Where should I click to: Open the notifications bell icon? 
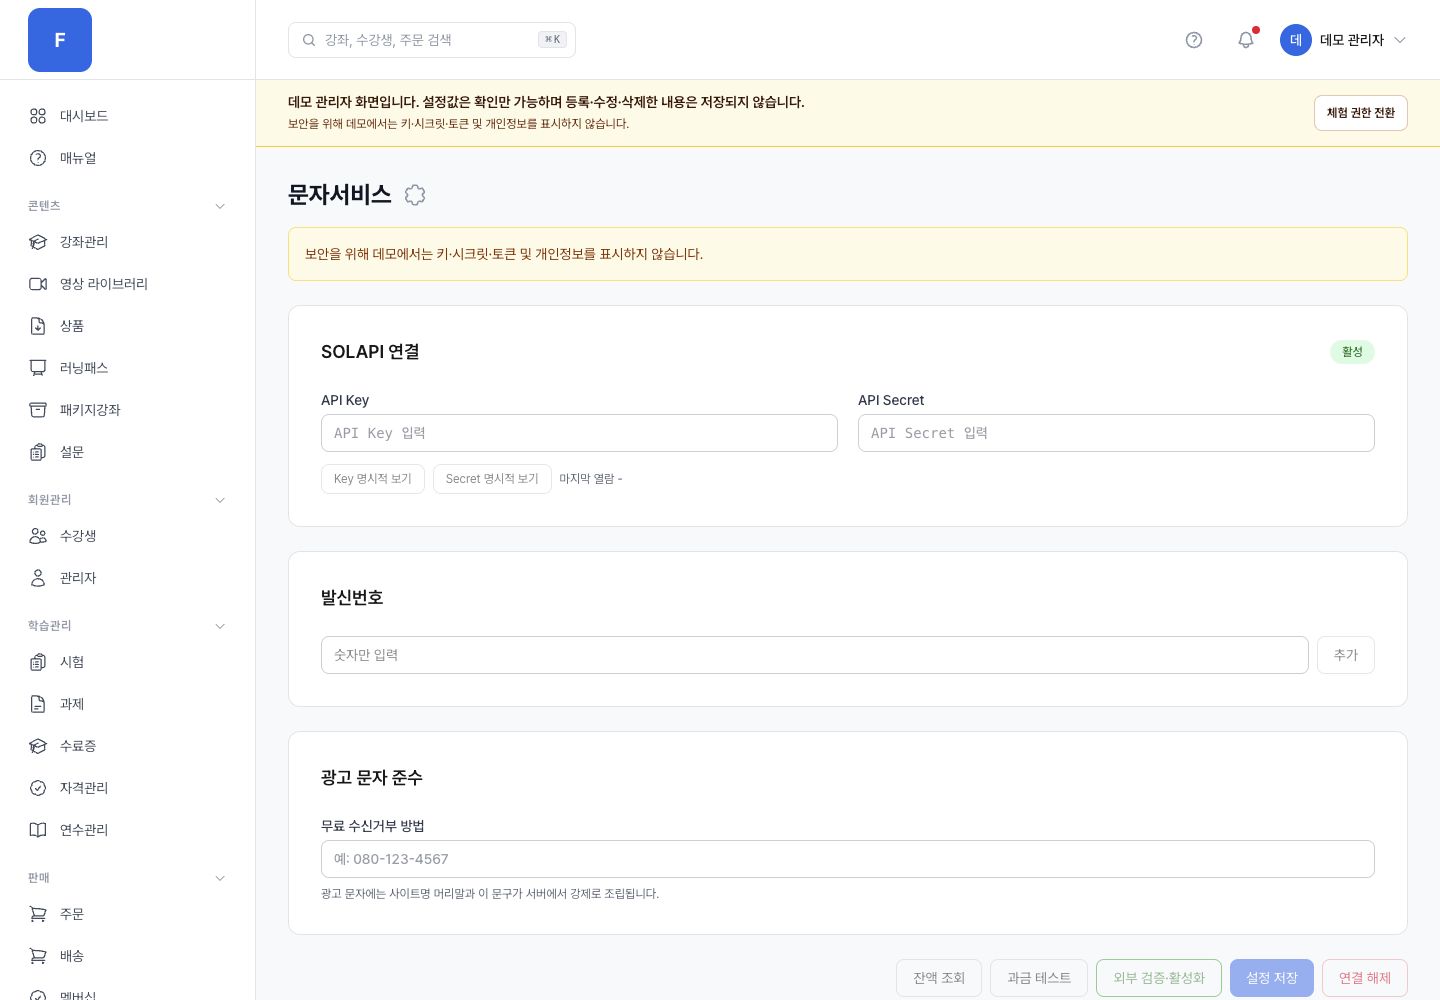tap(1246, 40)
